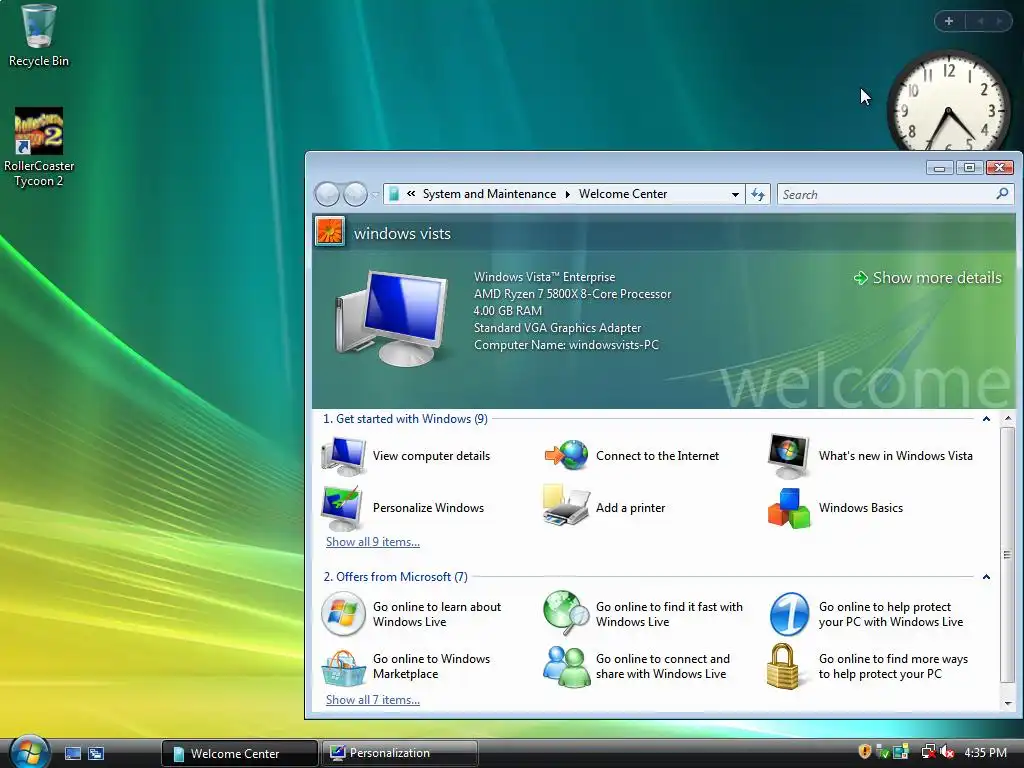
Task: Expand the arrow after System and Maintenance breadcrumb
Action: click(568, 194)
